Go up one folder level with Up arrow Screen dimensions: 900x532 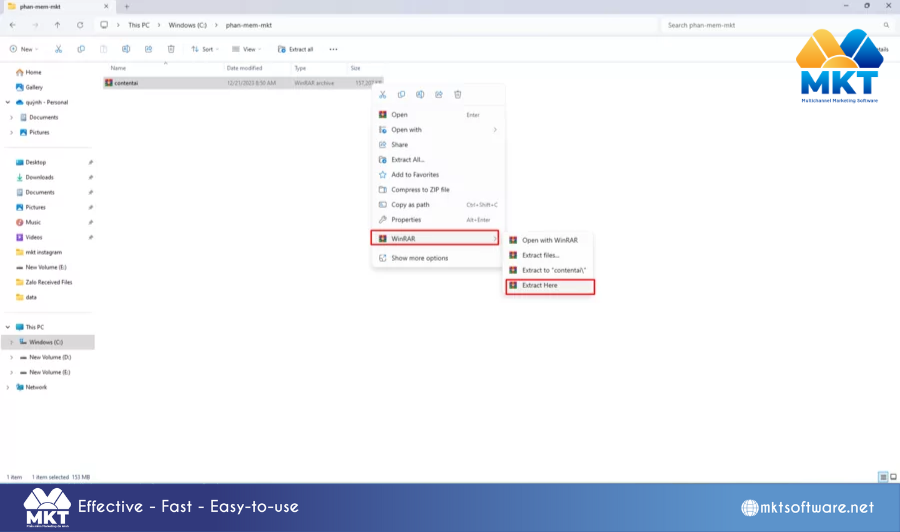coord(57,25)
